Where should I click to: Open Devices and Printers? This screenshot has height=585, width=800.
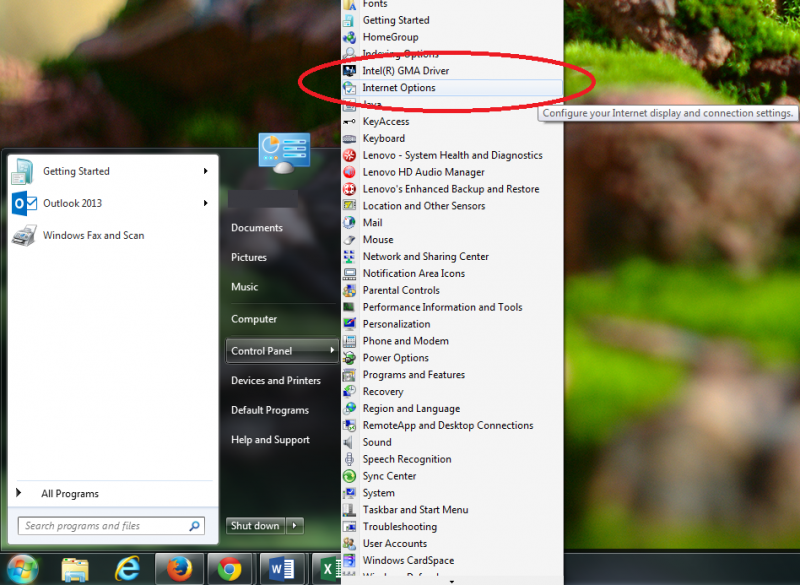click(x=276, y=380)
